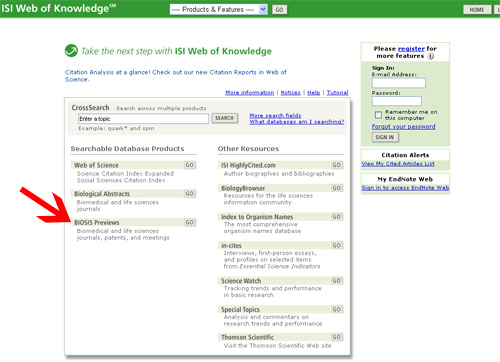Click the info icon beside more features
Screen dimensions: 500x362
click(431, 56)
